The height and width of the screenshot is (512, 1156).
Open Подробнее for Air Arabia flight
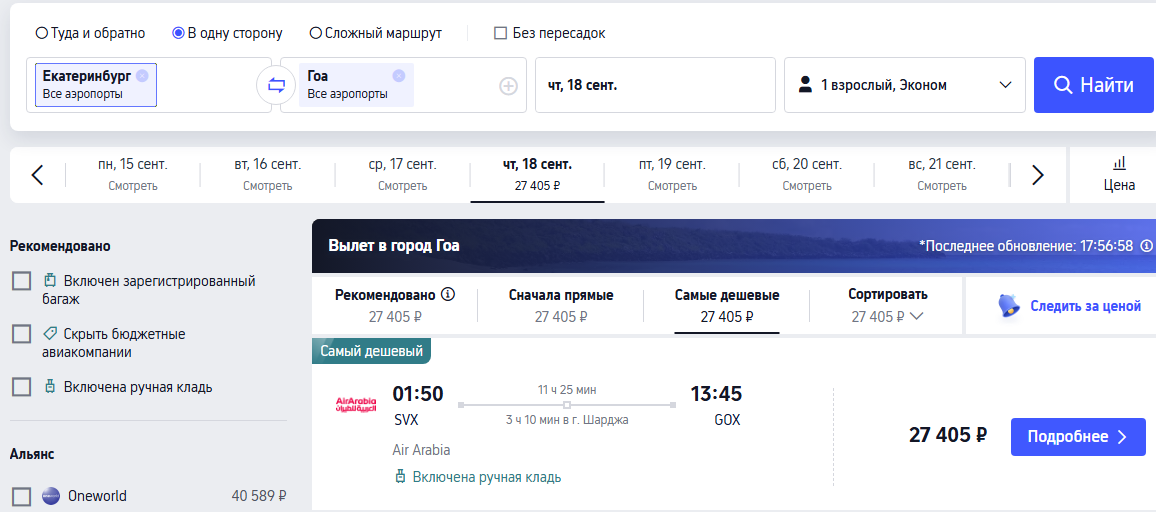pos(1078,437)
